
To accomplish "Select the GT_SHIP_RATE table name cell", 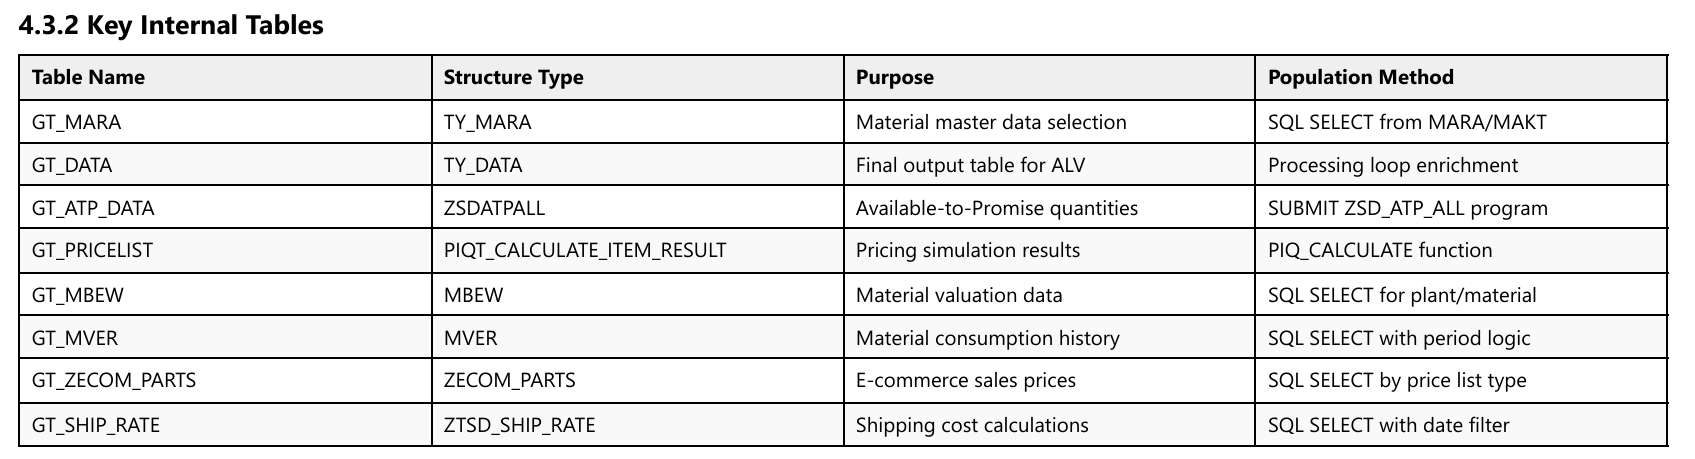I will pos(96,425).
